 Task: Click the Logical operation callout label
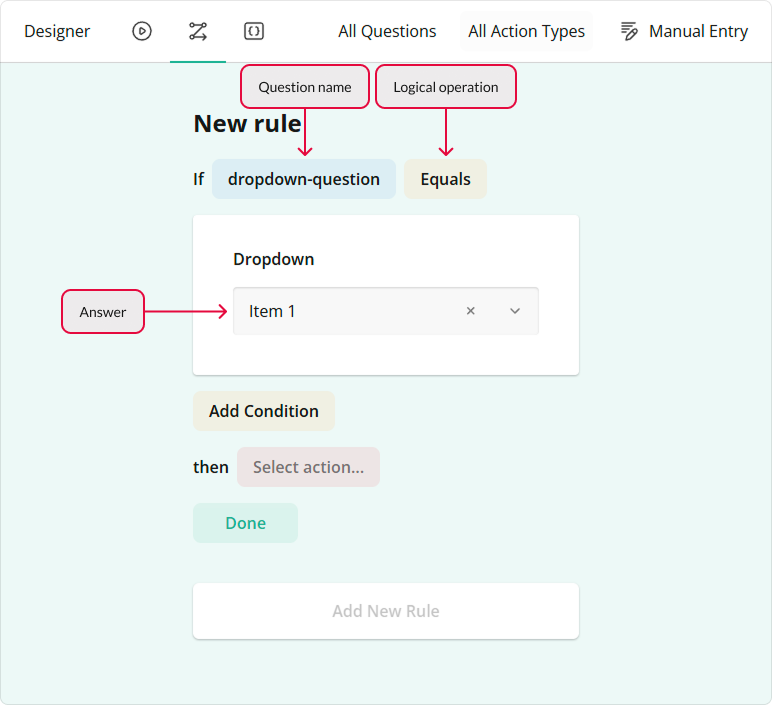446,87
